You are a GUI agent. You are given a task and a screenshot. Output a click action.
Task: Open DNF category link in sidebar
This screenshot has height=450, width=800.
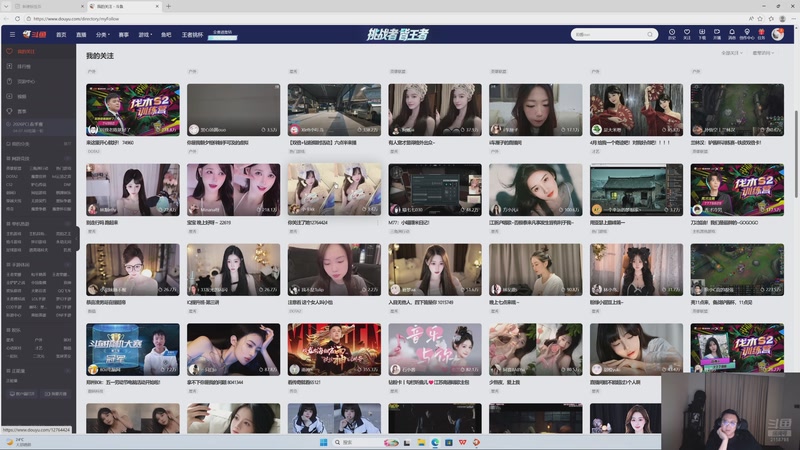(x=67, y=184)
